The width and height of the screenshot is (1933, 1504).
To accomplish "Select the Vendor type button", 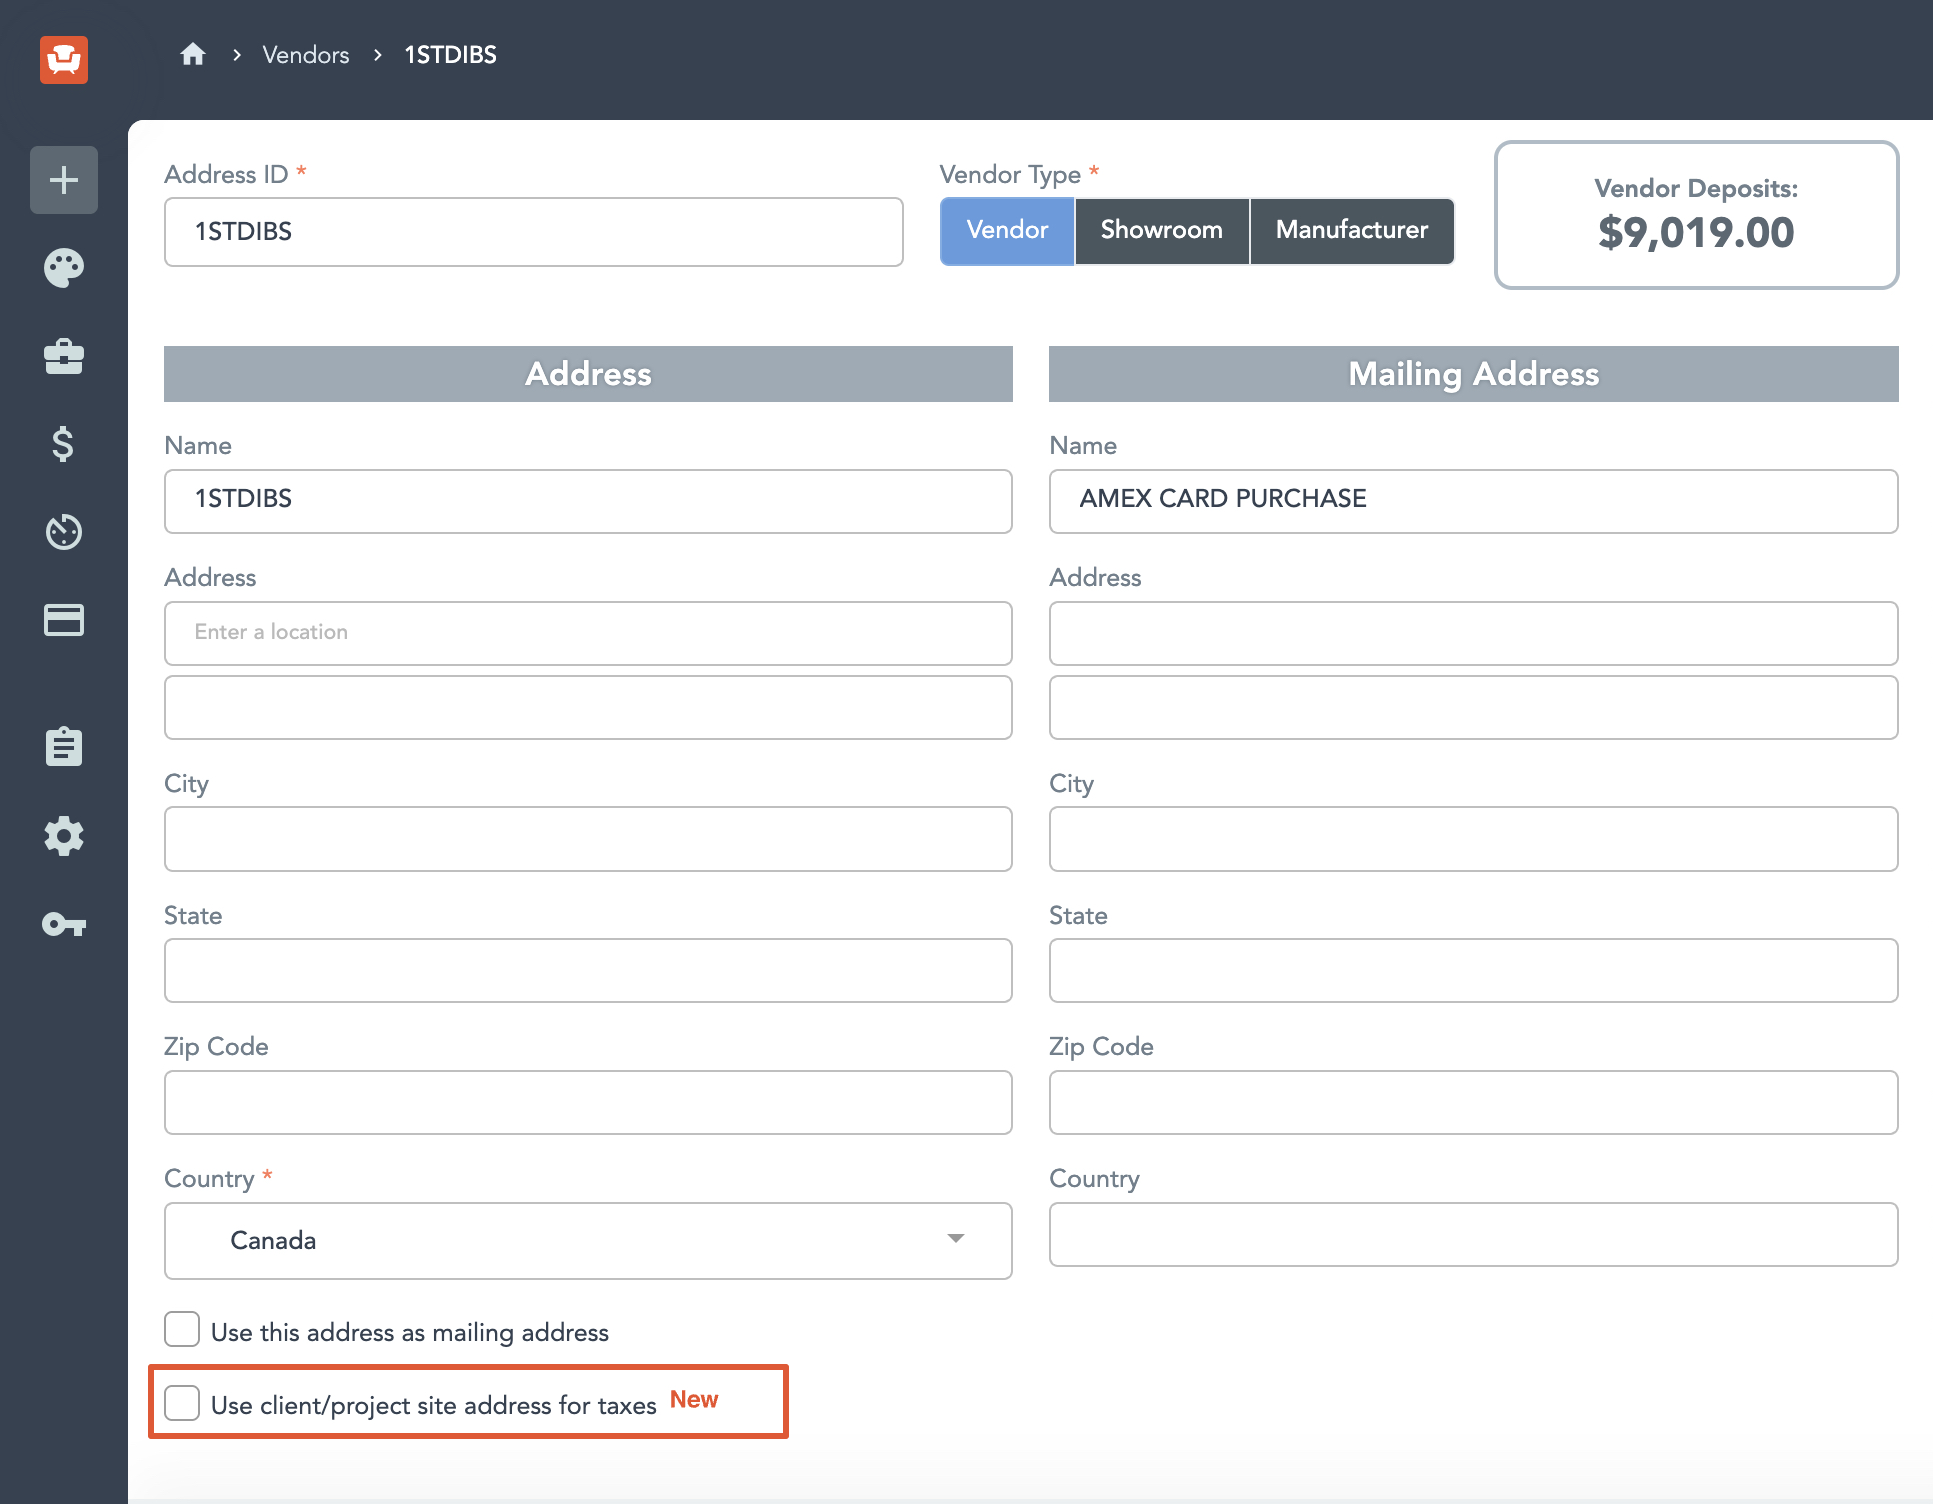I will [1007, 230].
